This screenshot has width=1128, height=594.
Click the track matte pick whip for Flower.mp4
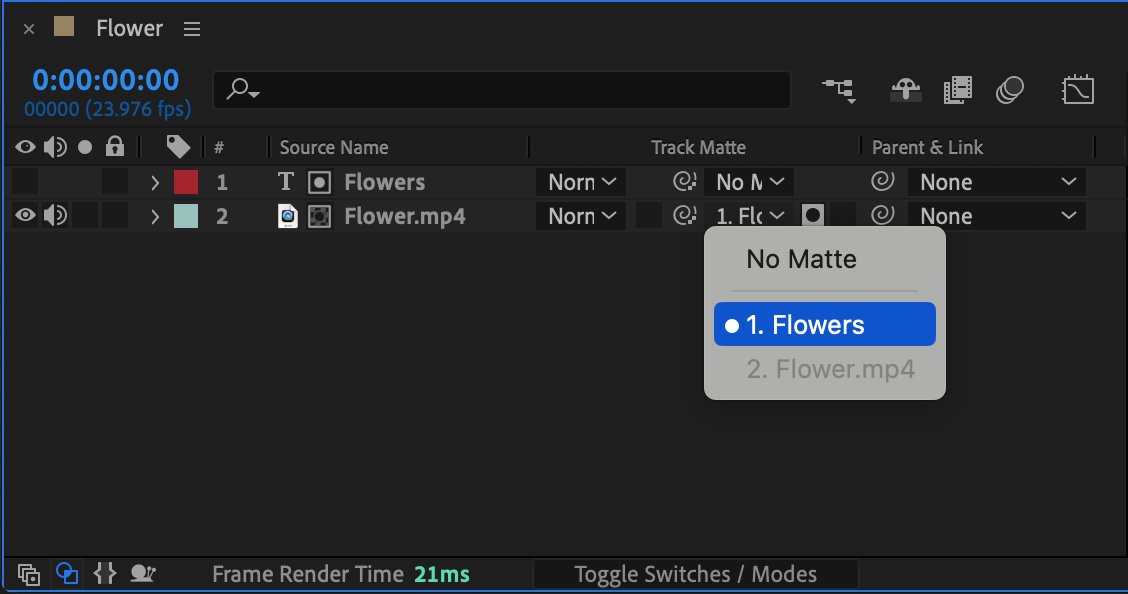coord(684,216)
